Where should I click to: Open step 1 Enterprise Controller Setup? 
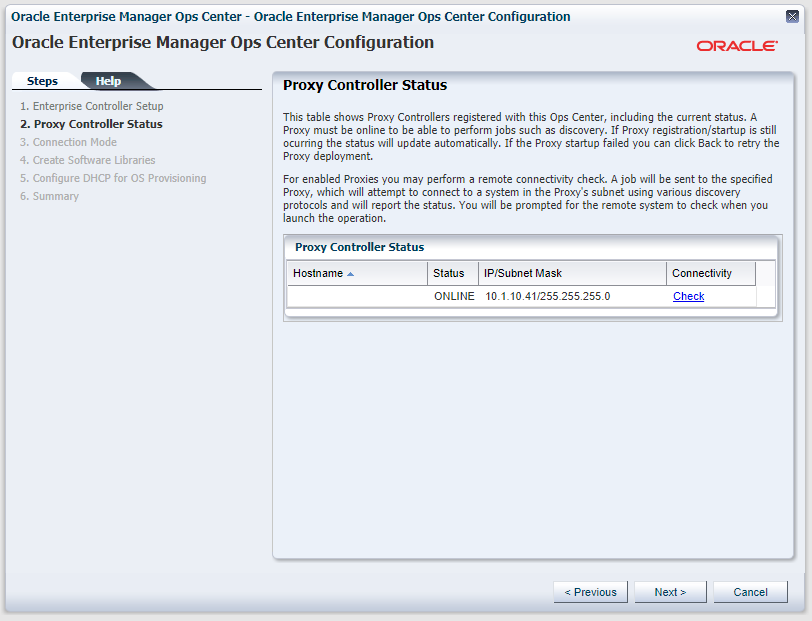92,106
